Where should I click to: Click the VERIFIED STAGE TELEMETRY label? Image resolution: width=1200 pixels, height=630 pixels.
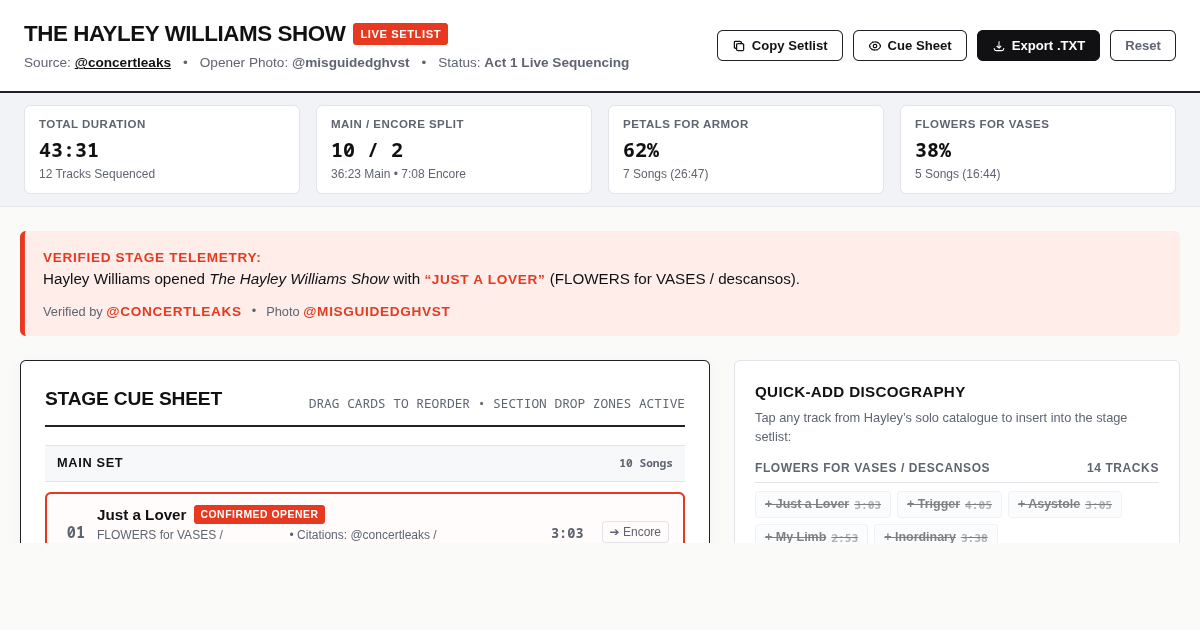(x=152, y=257)
